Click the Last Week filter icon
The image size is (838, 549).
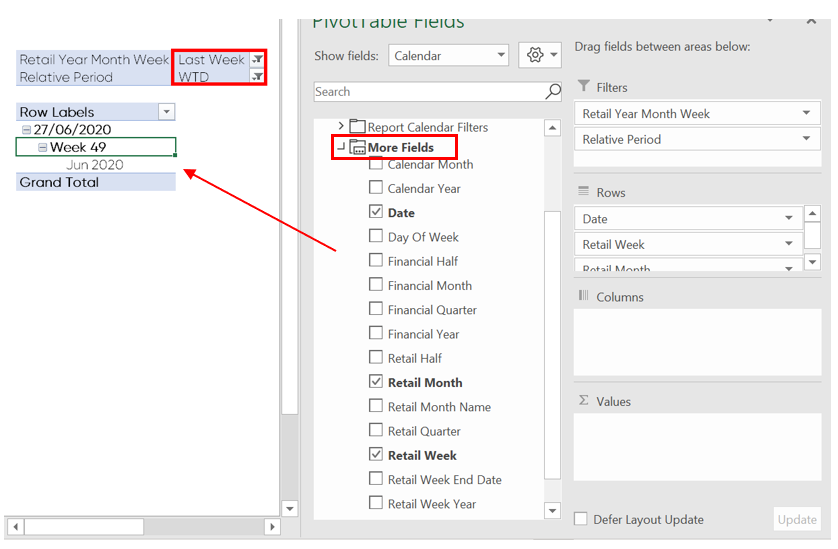point(257,60)
